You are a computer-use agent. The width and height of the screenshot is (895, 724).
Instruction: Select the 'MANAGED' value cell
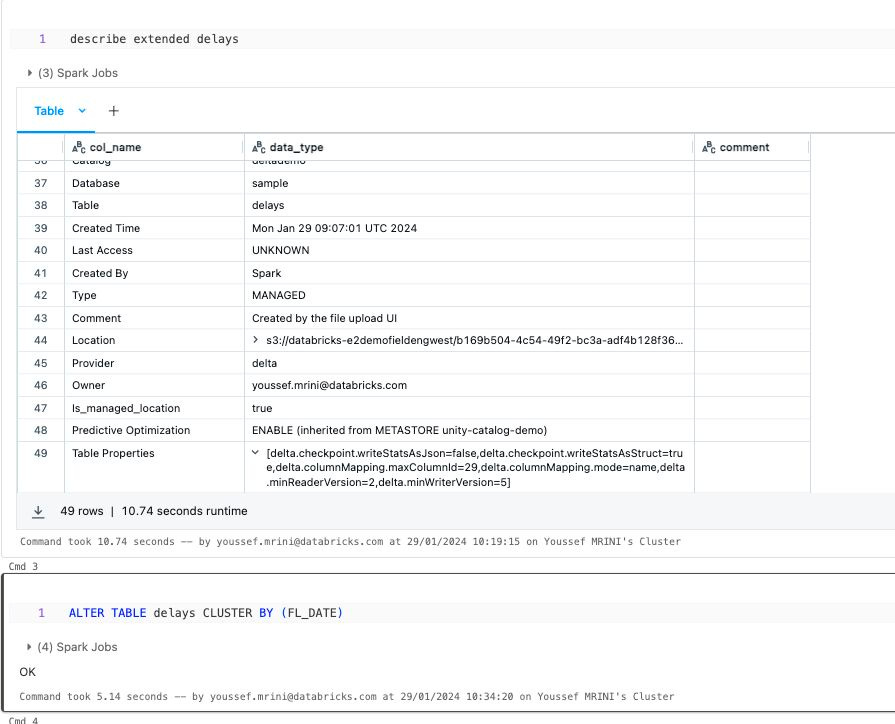pos(469,295)
